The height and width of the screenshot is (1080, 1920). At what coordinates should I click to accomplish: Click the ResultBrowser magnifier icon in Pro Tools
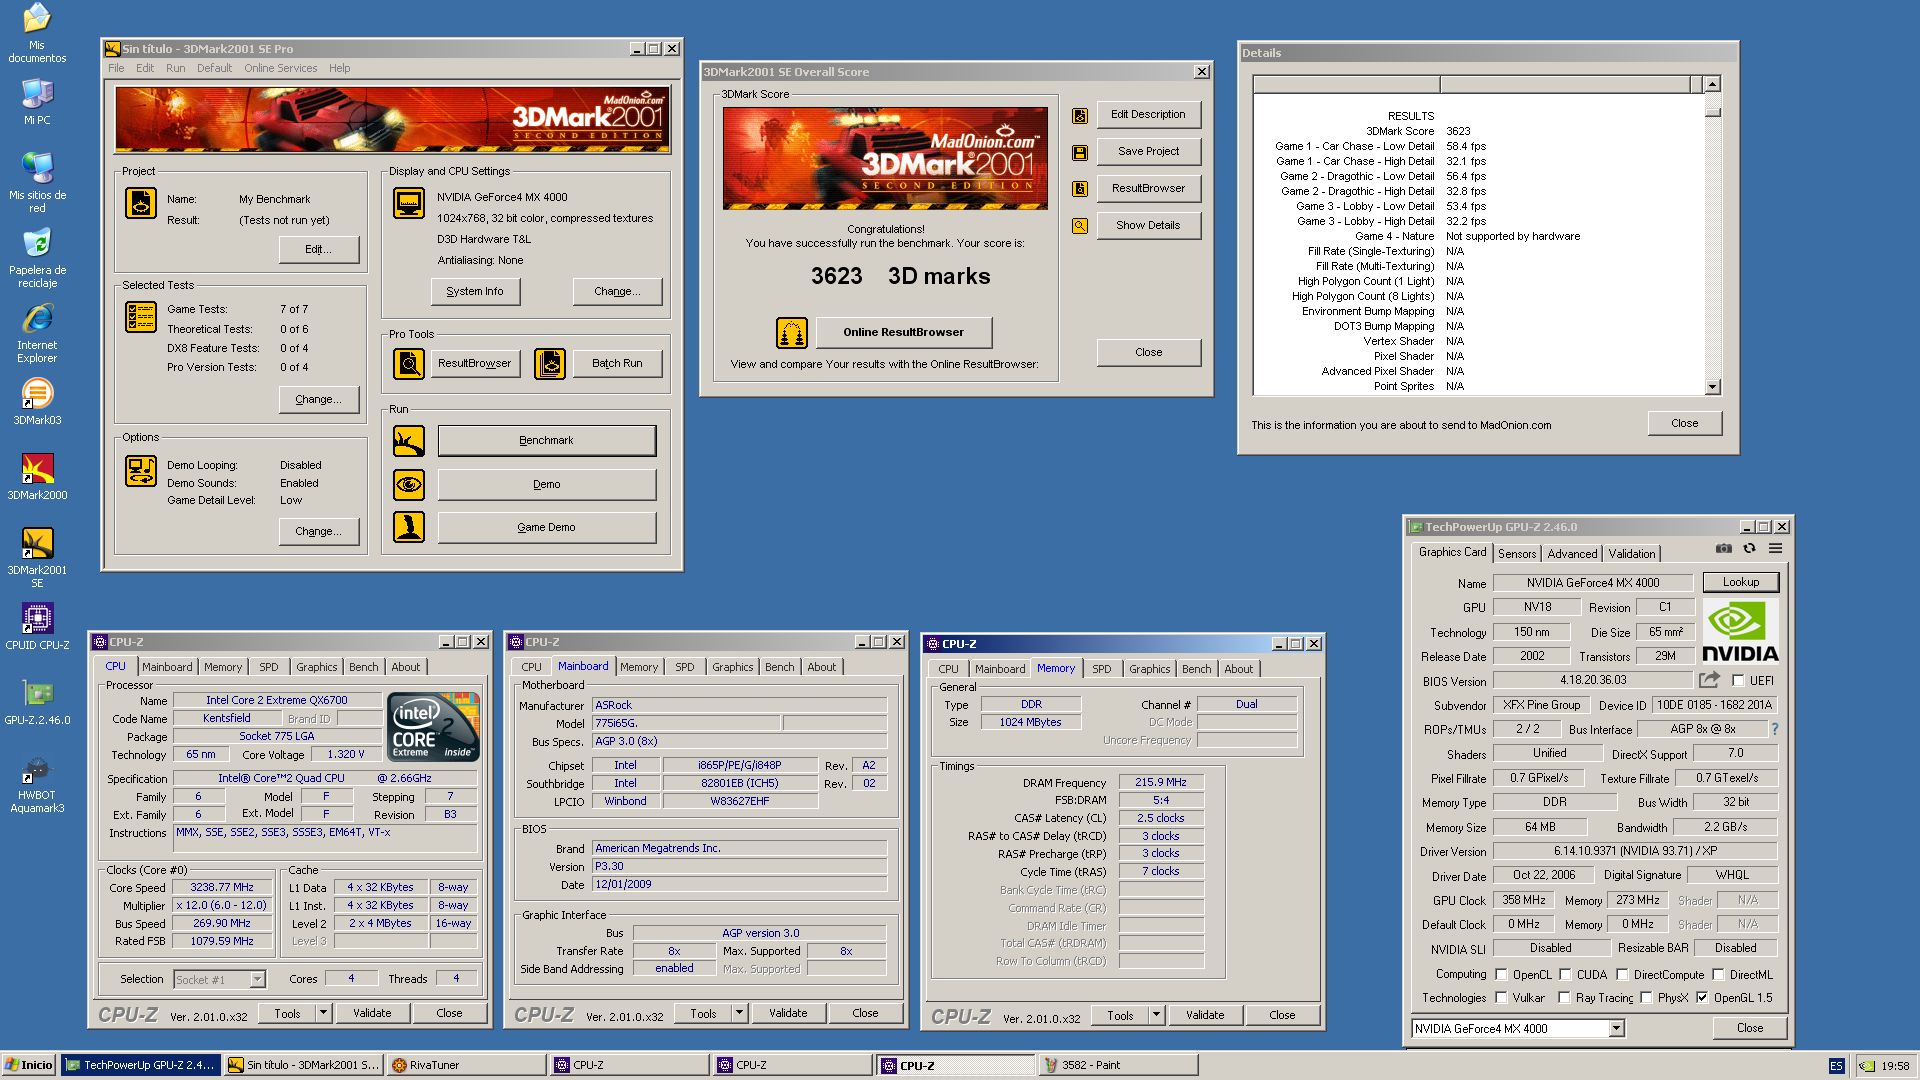tap(409, 364)
